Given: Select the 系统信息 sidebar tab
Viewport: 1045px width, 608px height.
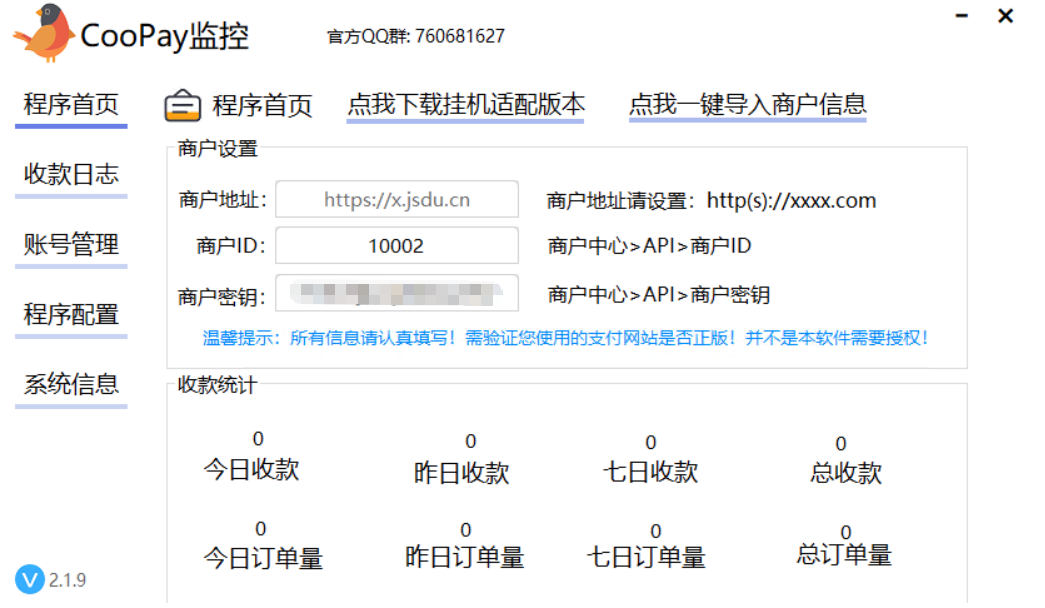Looking at the screenshot, I should 71,384.
